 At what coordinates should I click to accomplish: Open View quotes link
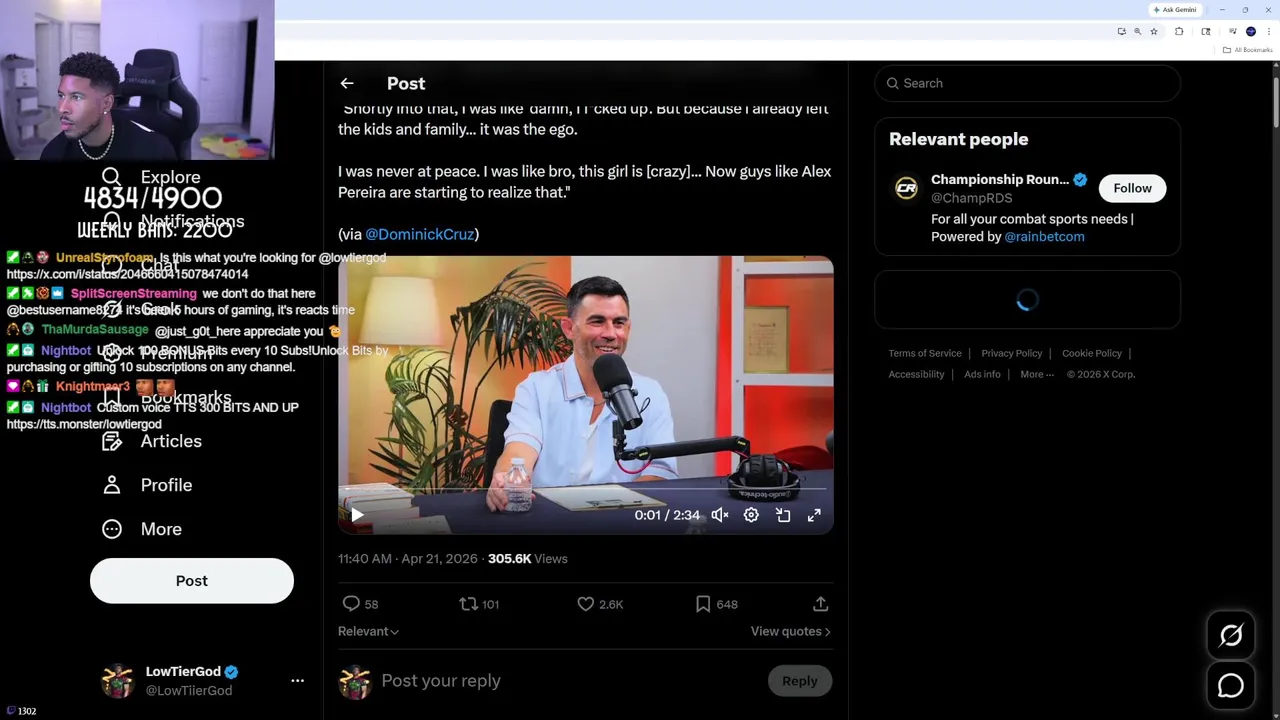[790, 631]
